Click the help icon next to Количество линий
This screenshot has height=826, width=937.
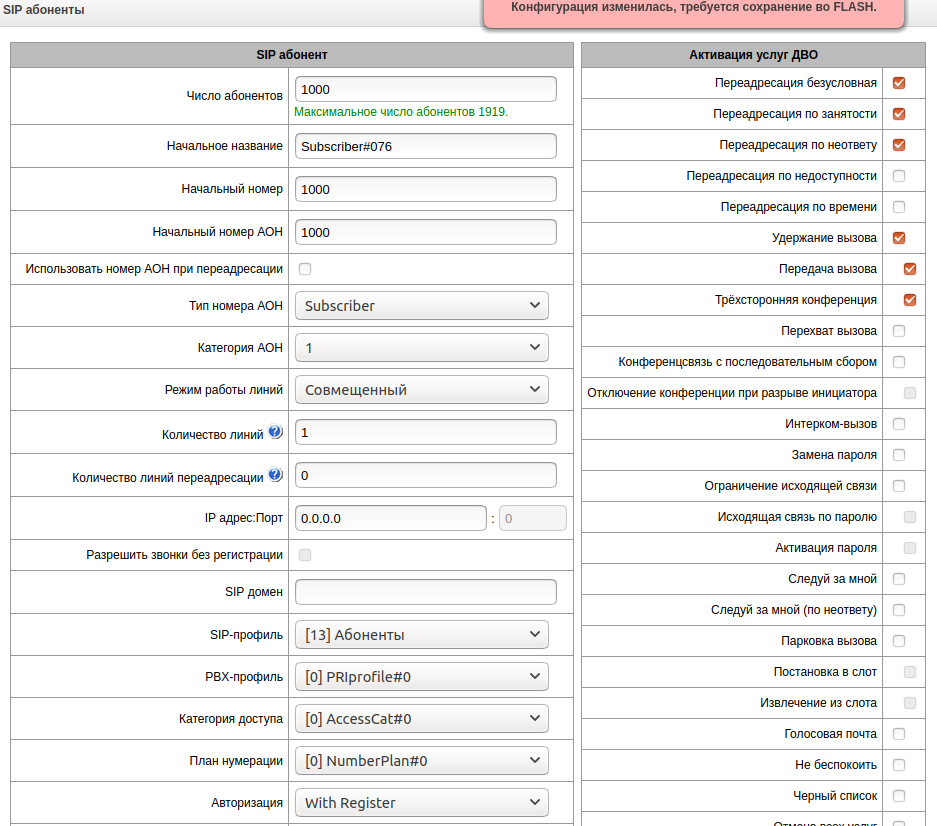click(276, 433)
